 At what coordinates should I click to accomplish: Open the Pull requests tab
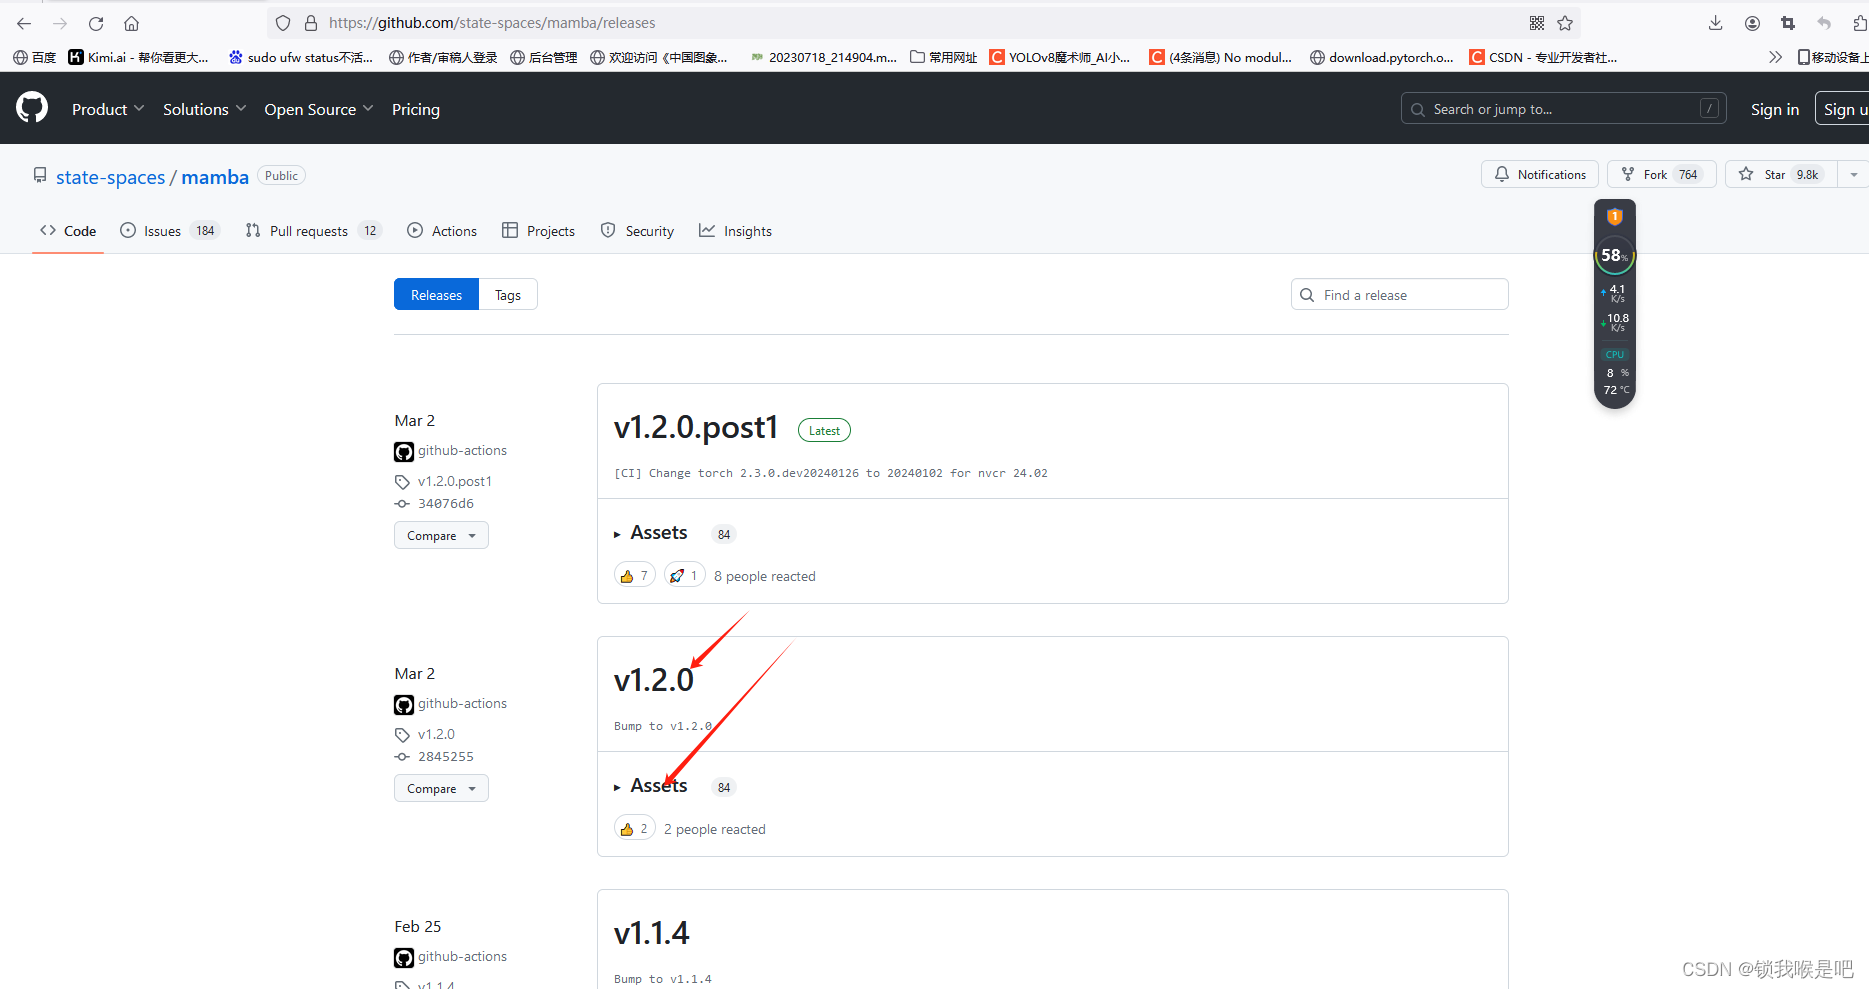tap(313, 231)
